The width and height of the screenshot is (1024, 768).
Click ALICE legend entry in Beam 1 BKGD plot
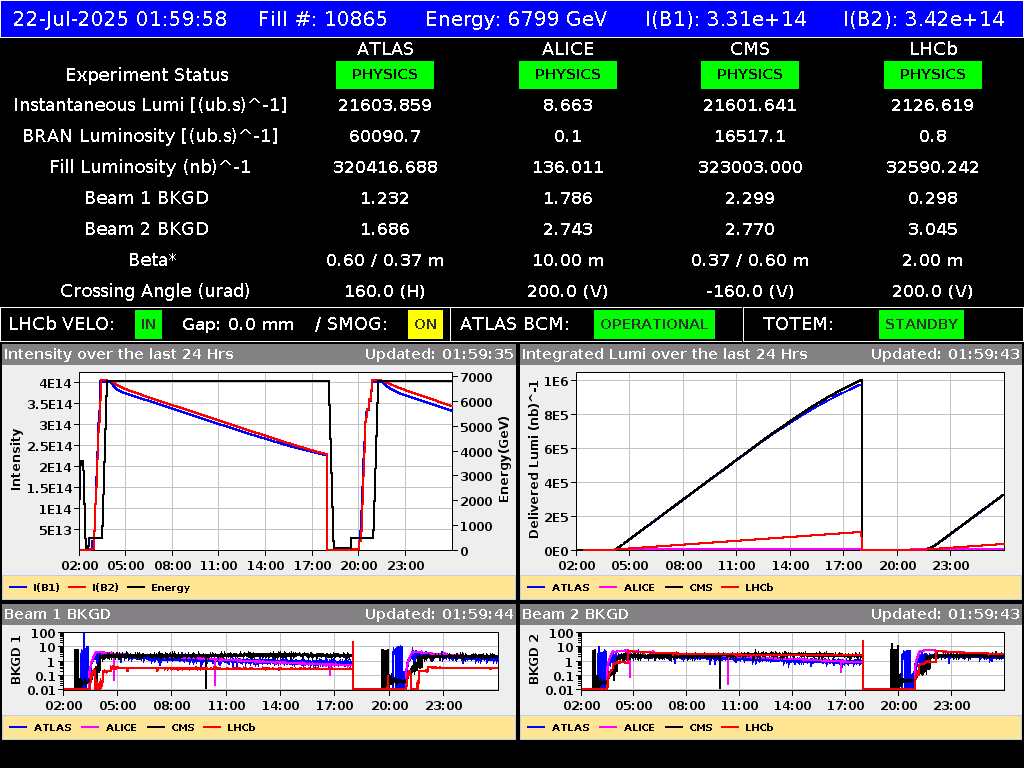[x=109, y=728]
